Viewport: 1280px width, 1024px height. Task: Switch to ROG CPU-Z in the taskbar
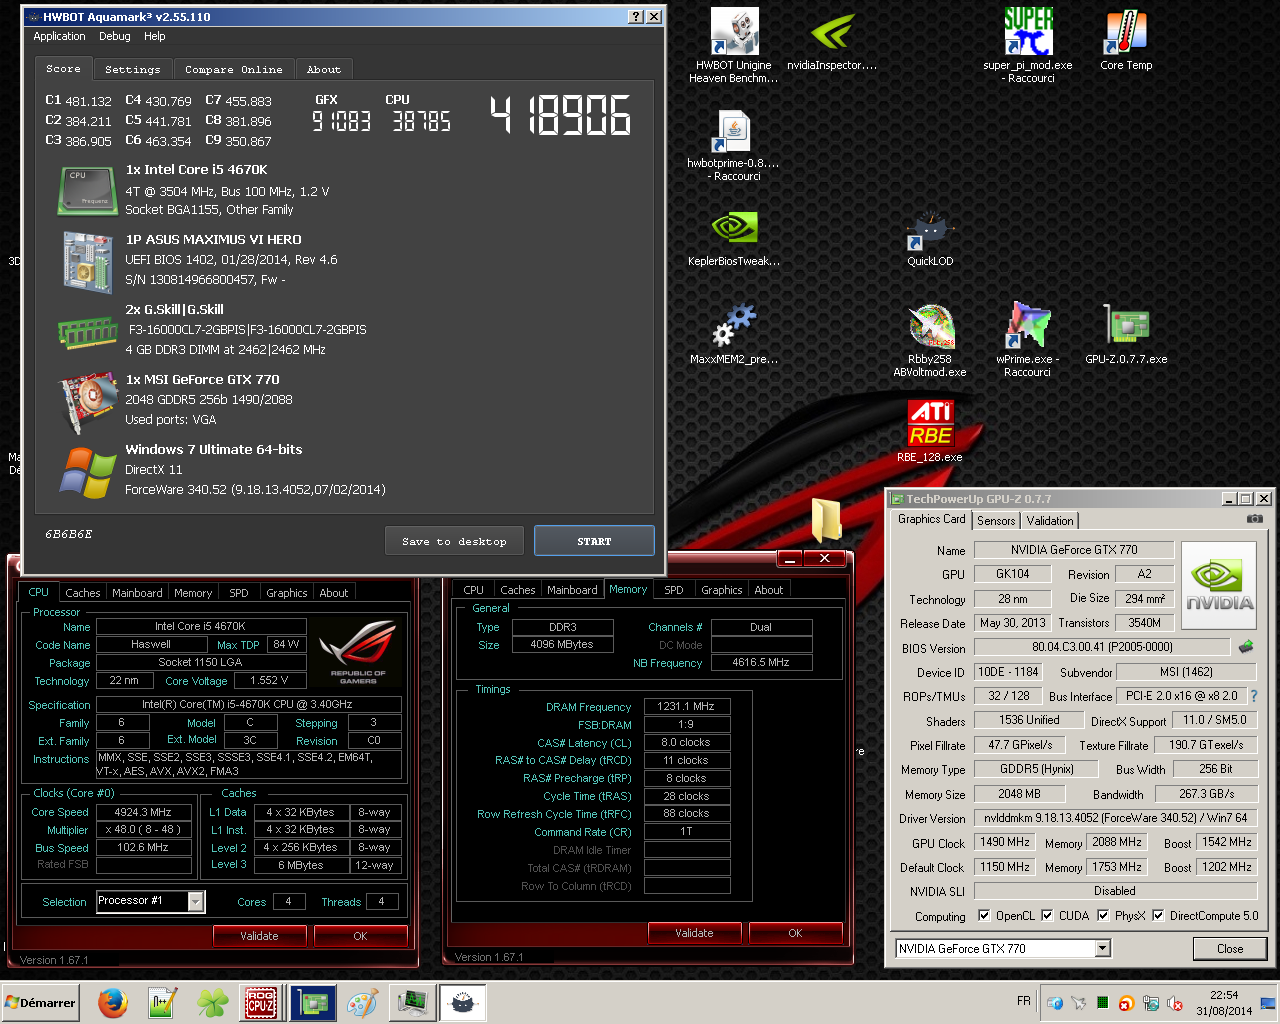coord(261,1002)
